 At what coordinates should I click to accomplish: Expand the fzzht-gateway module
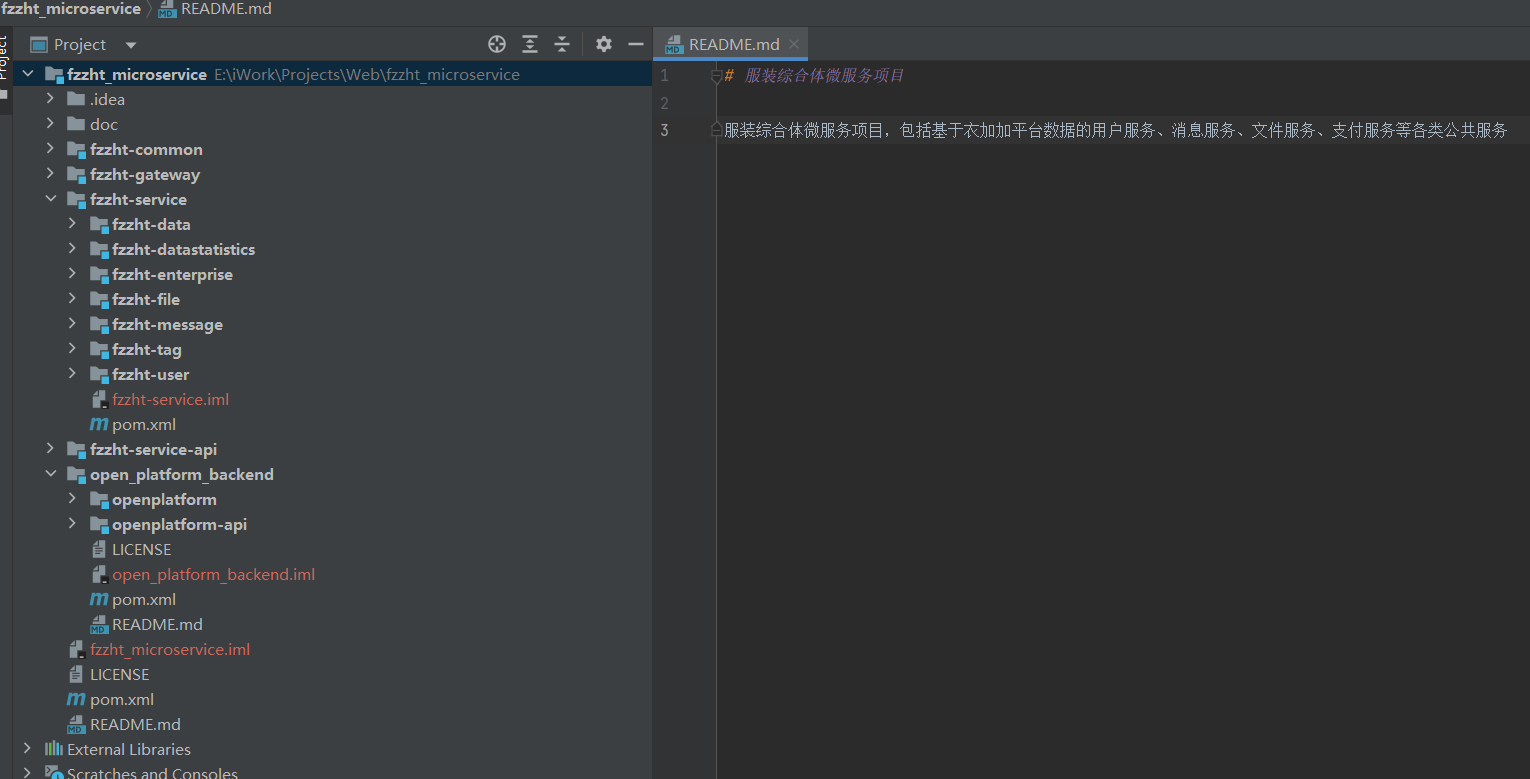coord(50,174)
